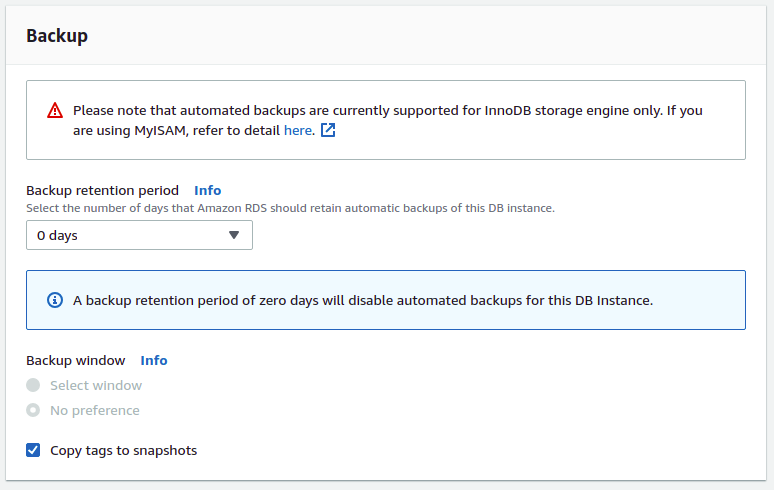Viewport: 774px width, 490px height.
Task: Click the InnoDB automated backups warning text
Action: [x=388, y=110]
